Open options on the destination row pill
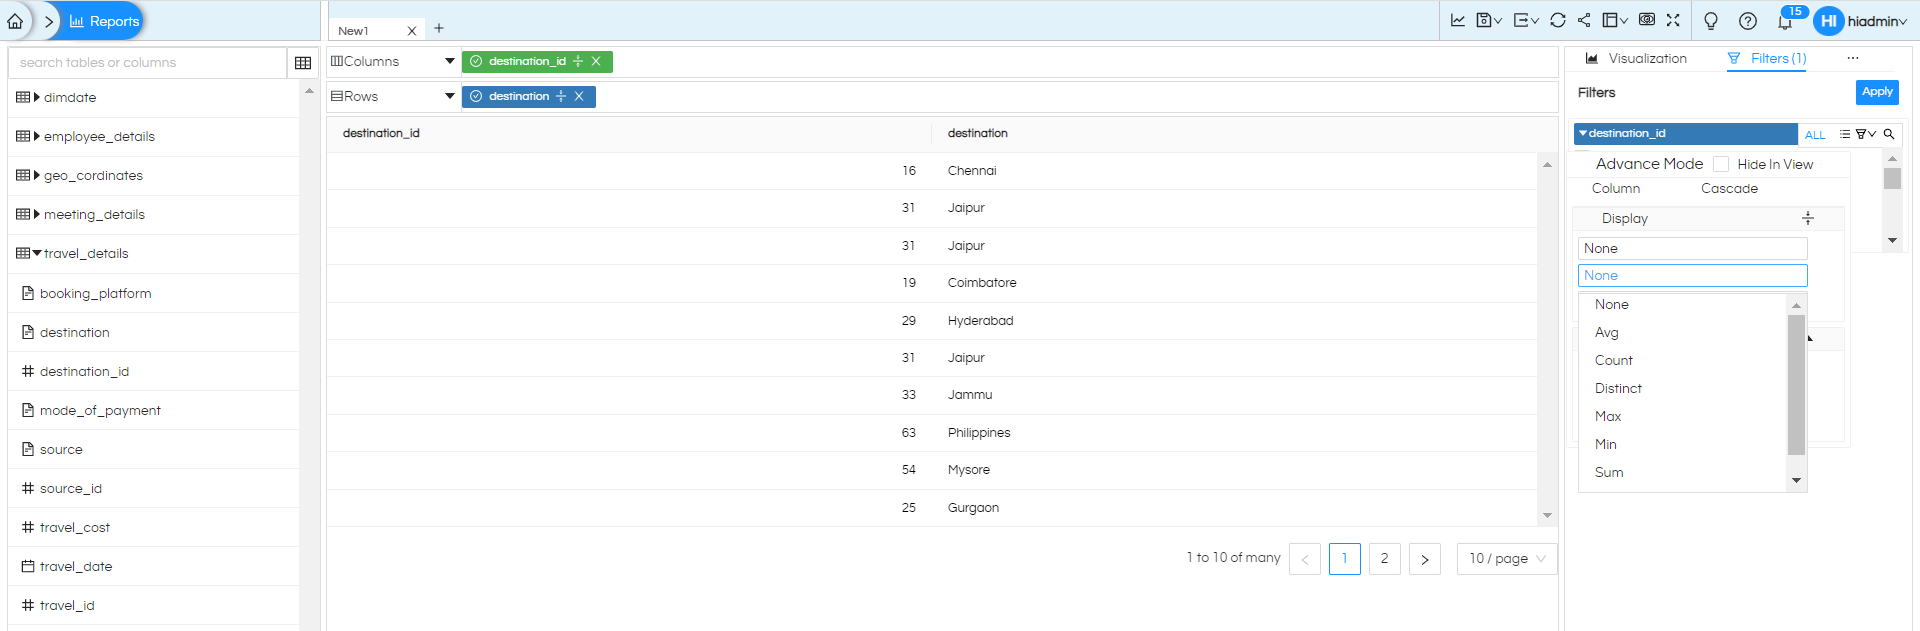This screenshot has width=1920, height=631. coord(561,96)
